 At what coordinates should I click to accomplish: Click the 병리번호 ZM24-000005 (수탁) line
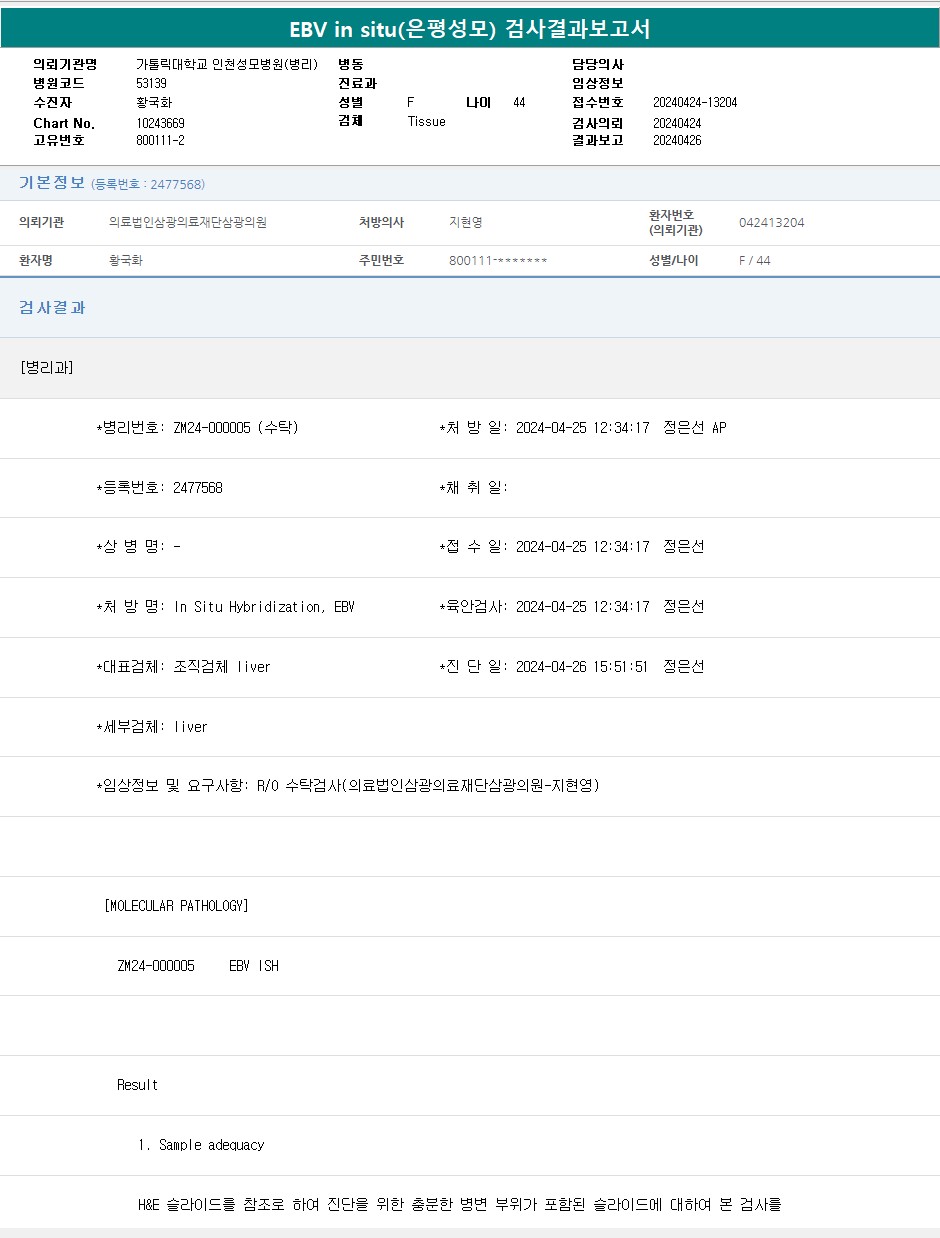pos(197,428)
